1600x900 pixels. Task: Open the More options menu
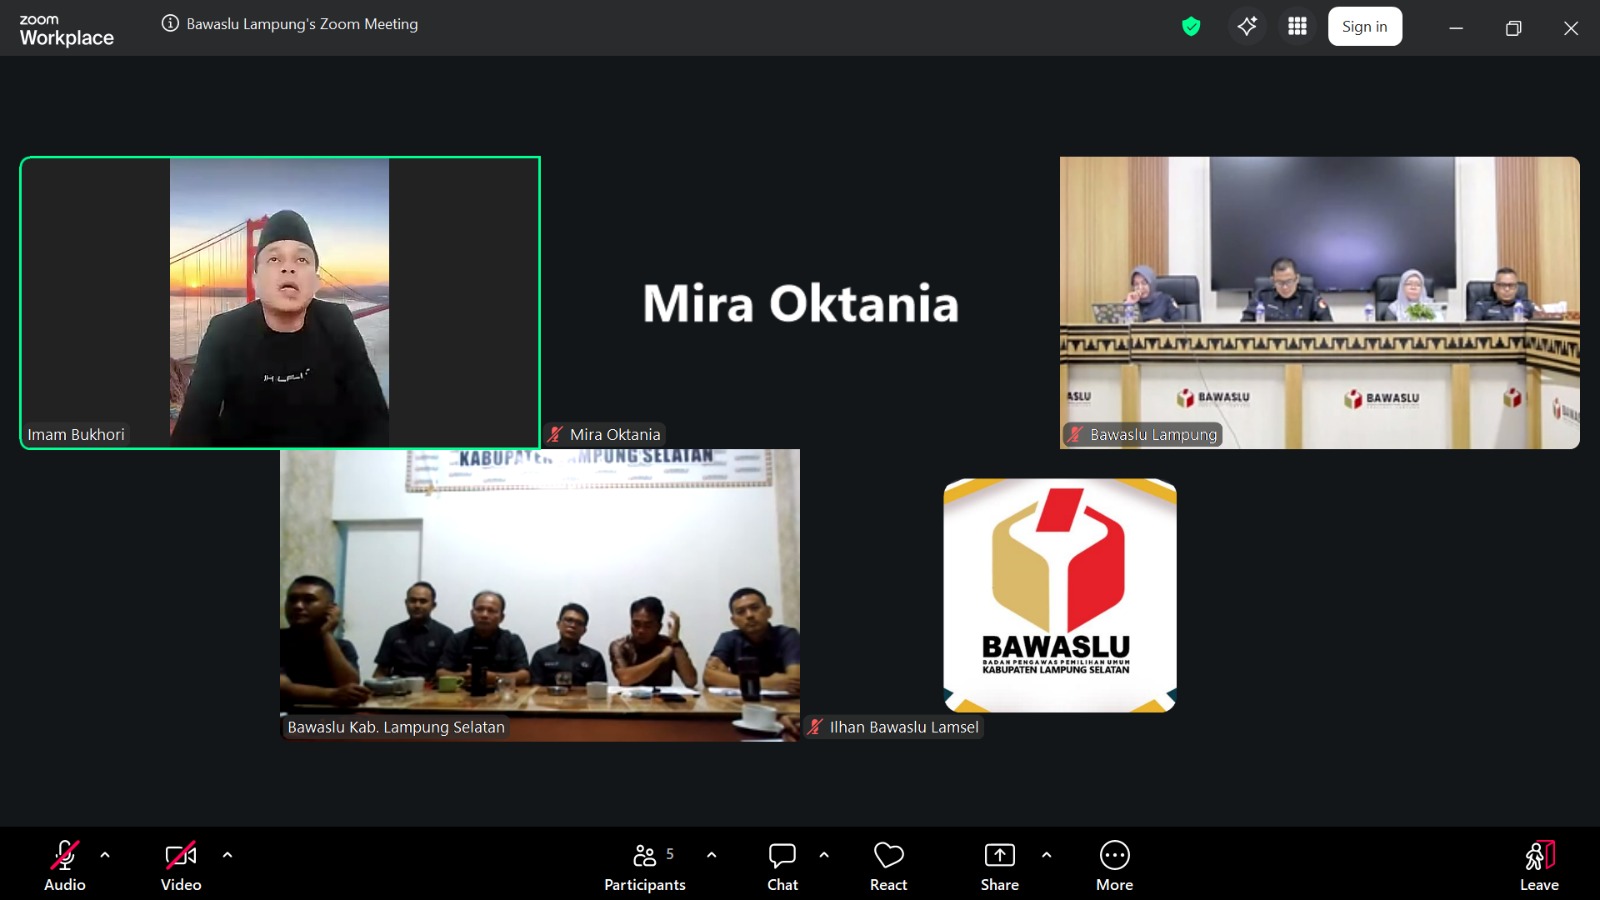(x=1114, y=866)
